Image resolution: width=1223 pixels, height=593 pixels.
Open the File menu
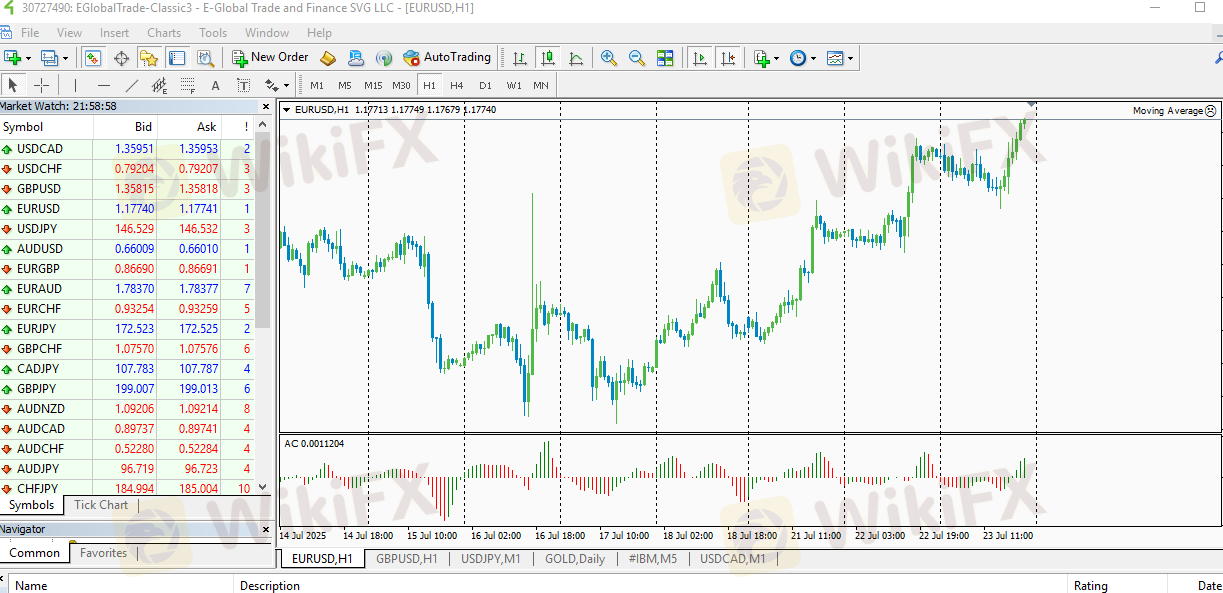30,33
